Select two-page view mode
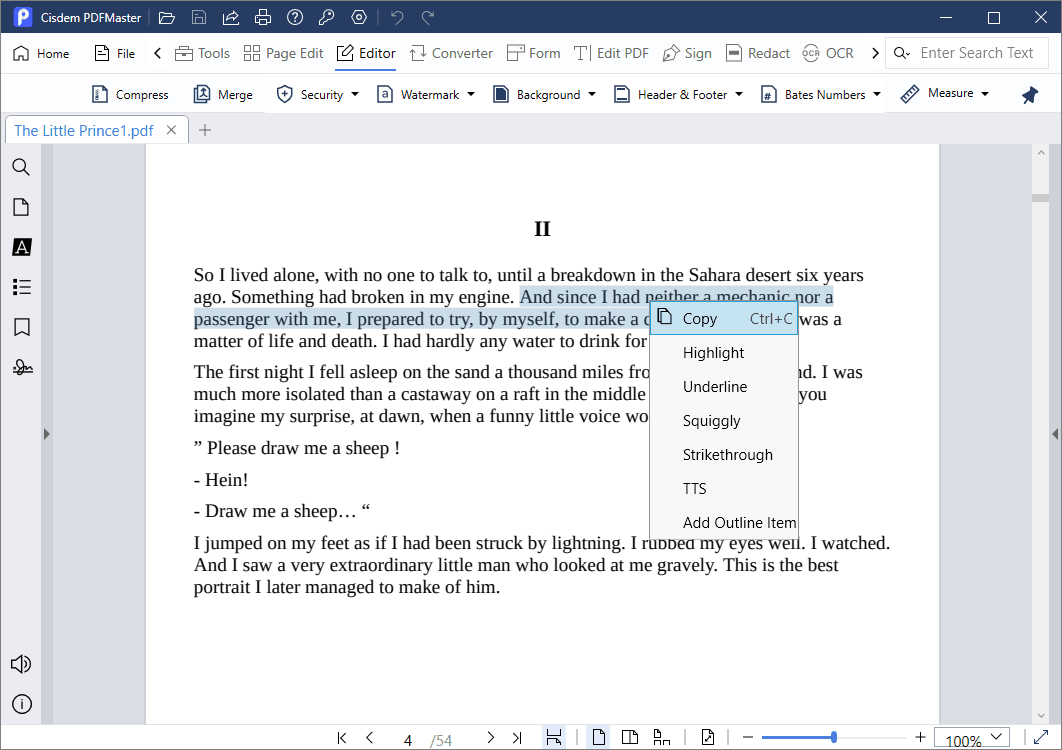This screenshot has height=750, width=1062. [630, 737]
